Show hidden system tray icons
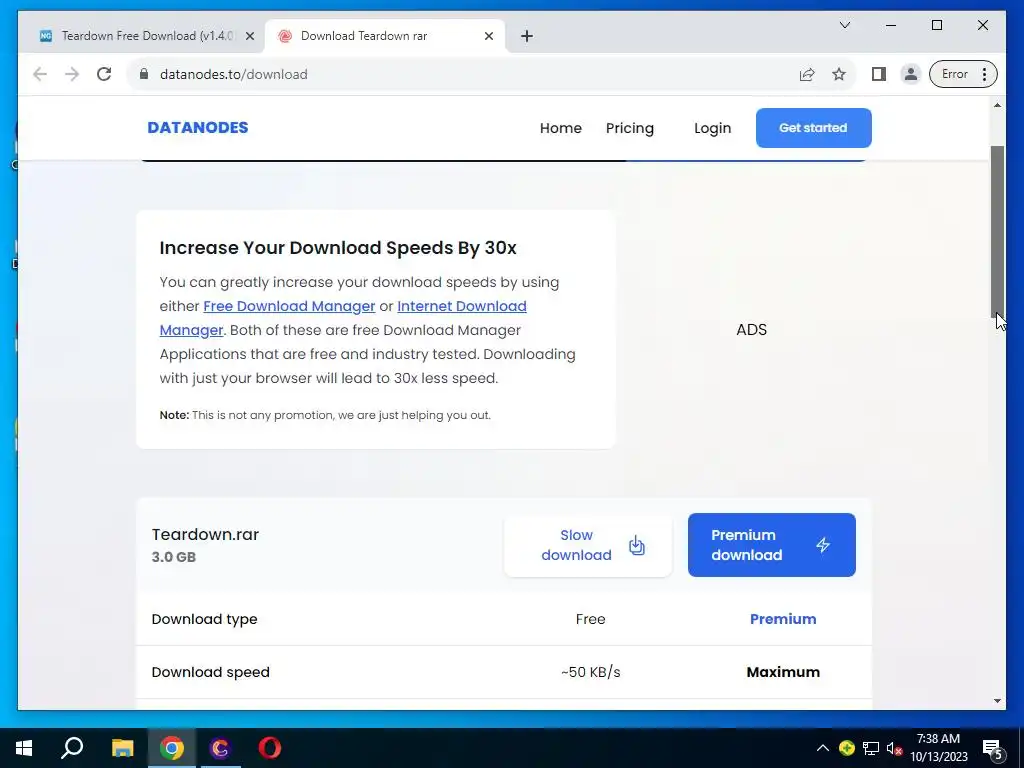The height and width of the screenshot is (768, 1024). click(x=823, y=748)
